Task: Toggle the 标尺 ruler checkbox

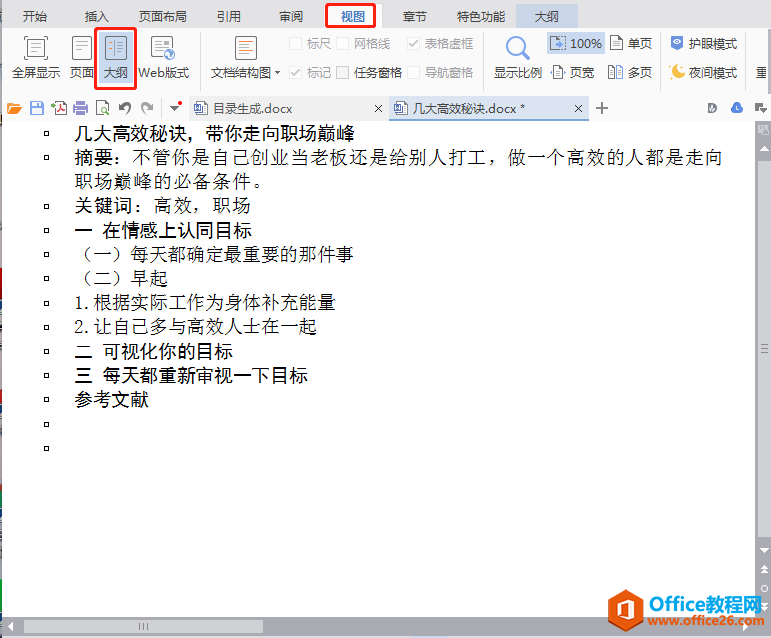Action: 296,44
